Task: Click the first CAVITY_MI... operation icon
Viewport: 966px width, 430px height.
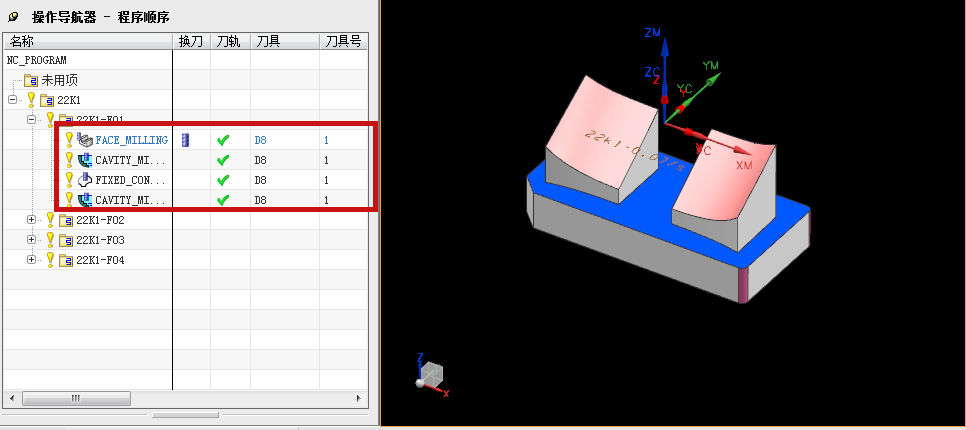Action: click(x=85, y=160)
